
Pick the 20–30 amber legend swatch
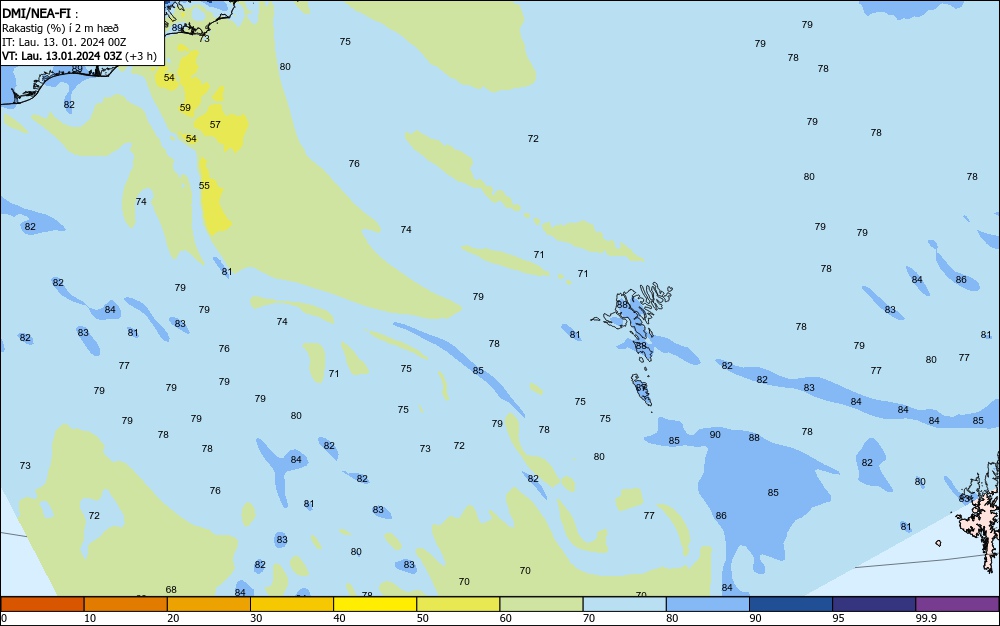click(x=209, y=604)
